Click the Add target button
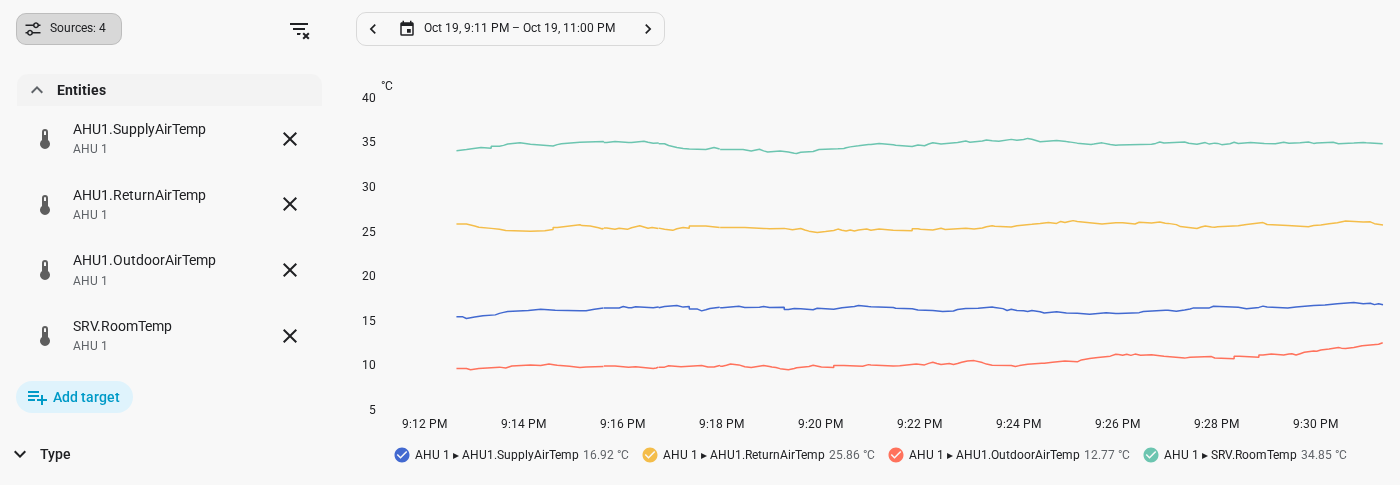1400x485 pixels. coord(74,397)
